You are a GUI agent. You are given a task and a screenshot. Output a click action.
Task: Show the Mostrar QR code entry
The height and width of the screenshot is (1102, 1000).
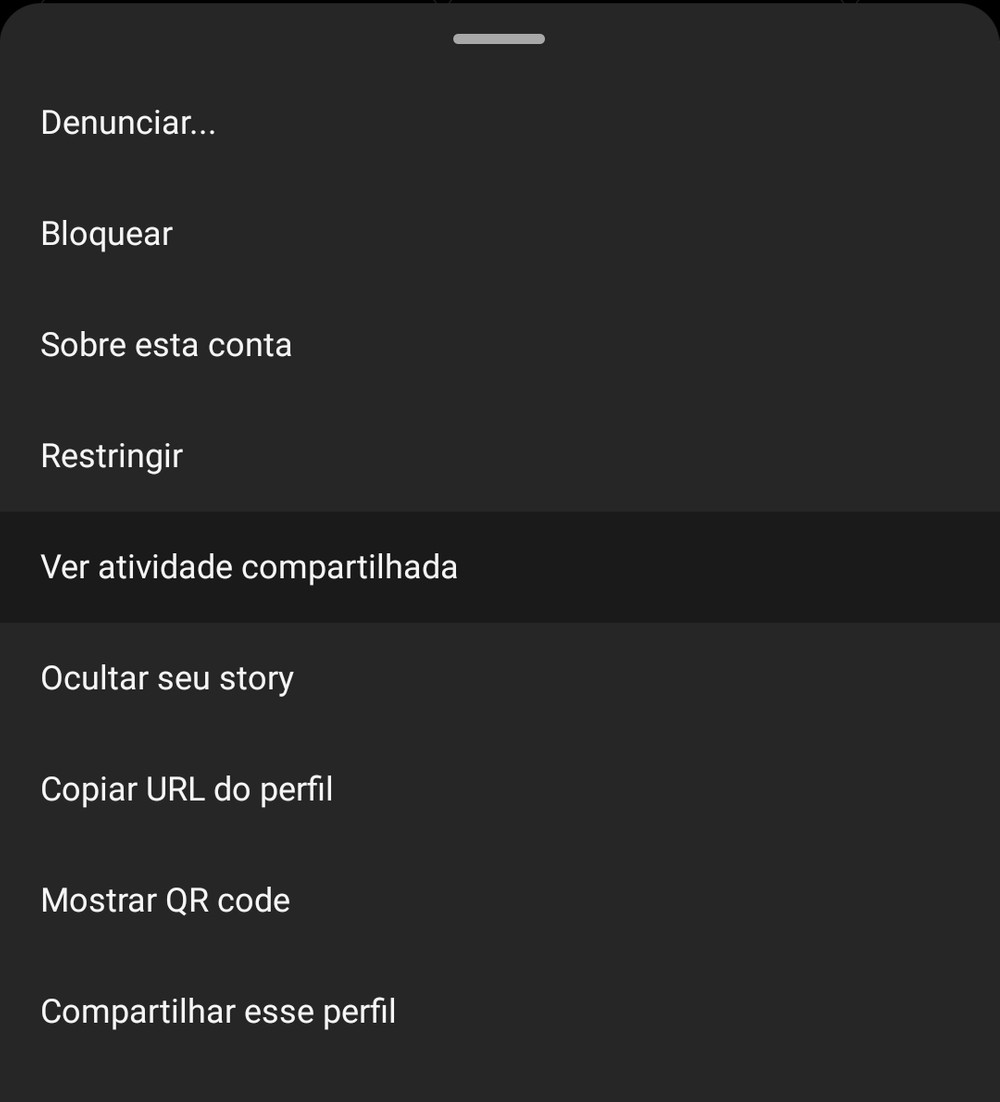(x=165, y=900)
